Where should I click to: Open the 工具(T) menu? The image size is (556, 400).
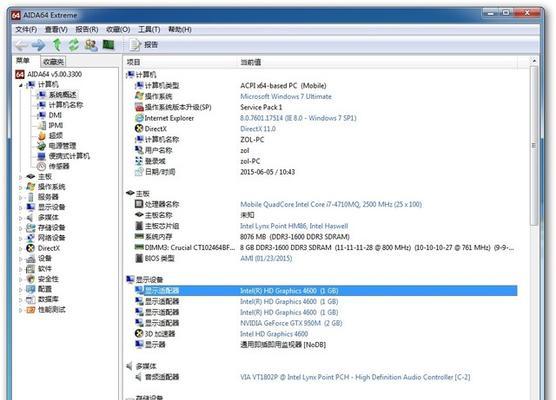pos(149,29)
